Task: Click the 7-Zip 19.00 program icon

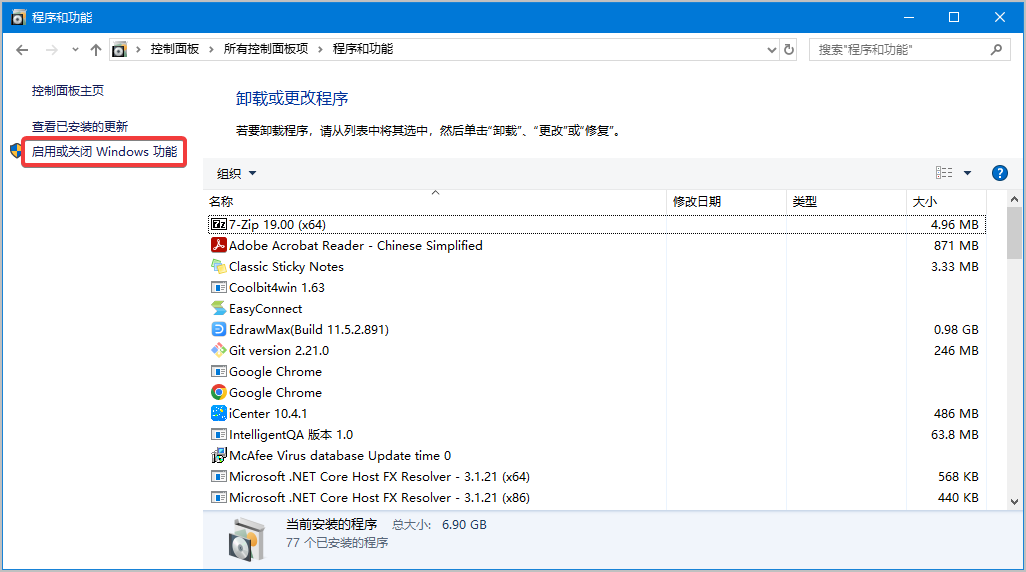Action: pos(219,225)
